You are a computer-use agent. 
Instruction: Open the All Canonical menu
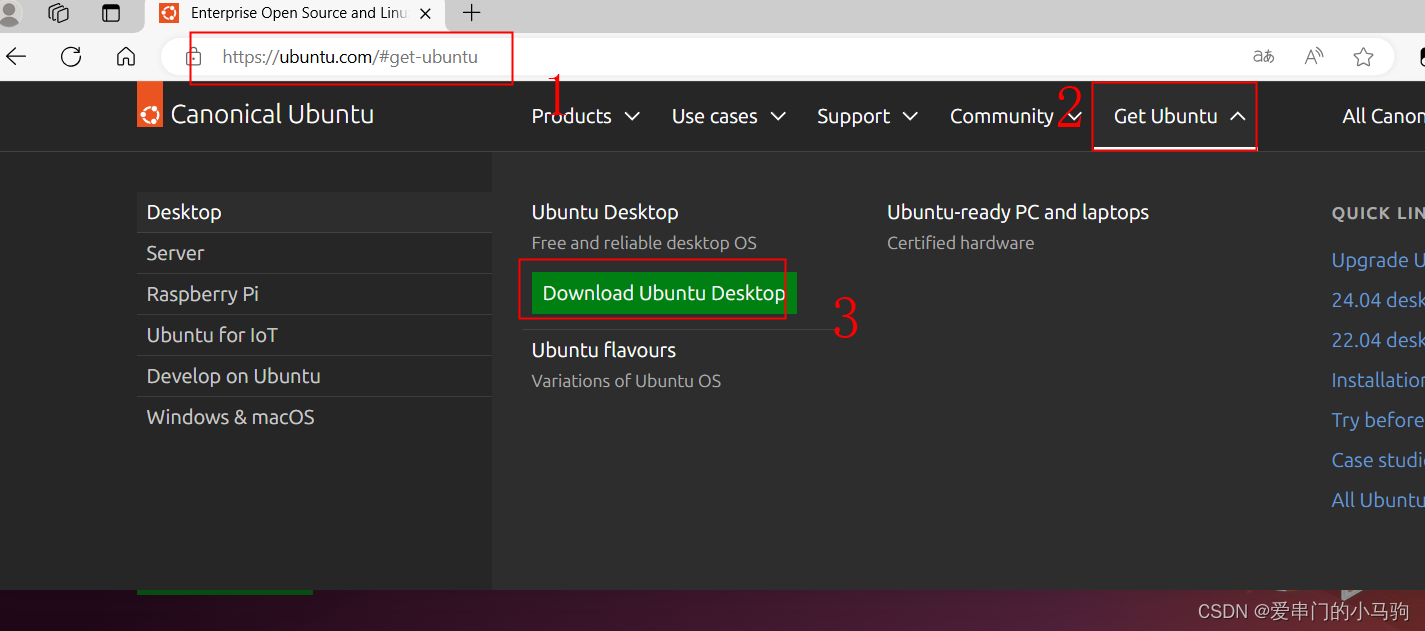coord(1383,116)
